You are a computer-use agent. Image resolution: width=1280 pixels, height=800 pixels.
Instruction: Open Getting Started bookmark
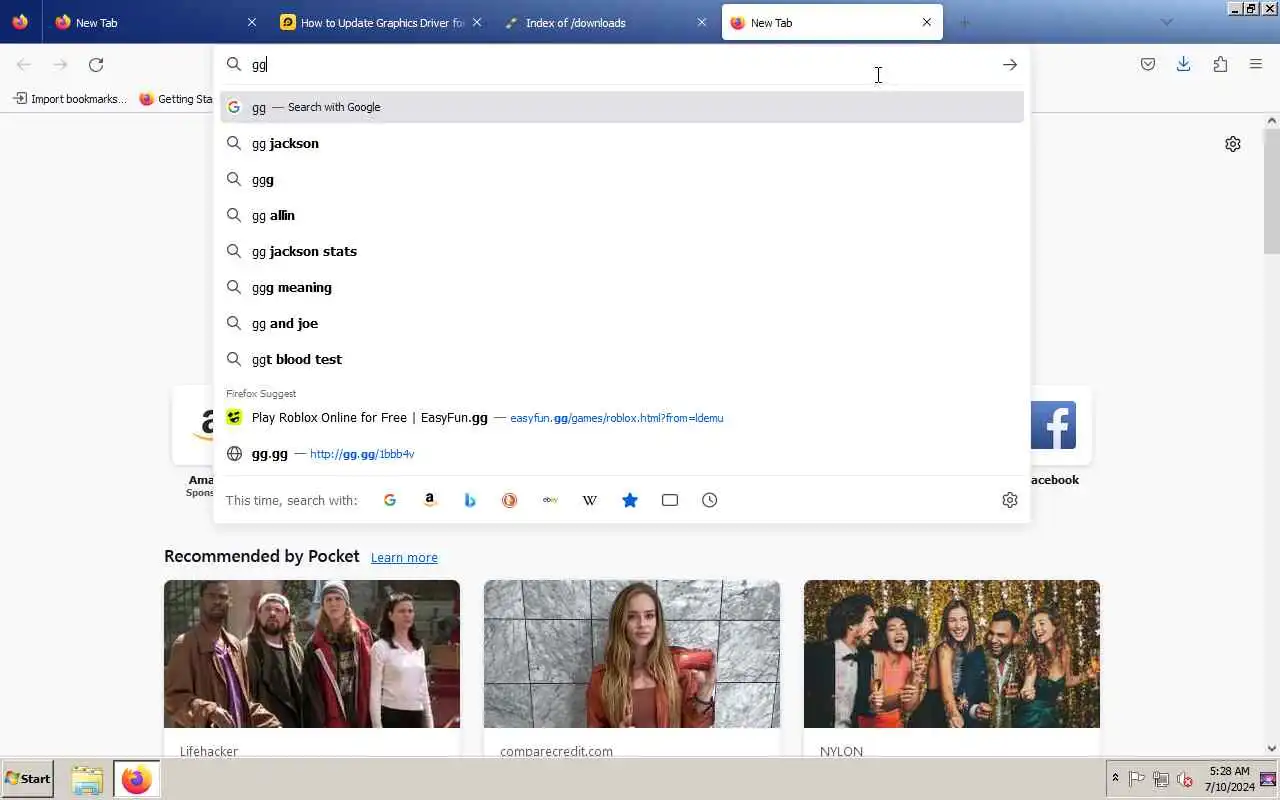(177, 99)
